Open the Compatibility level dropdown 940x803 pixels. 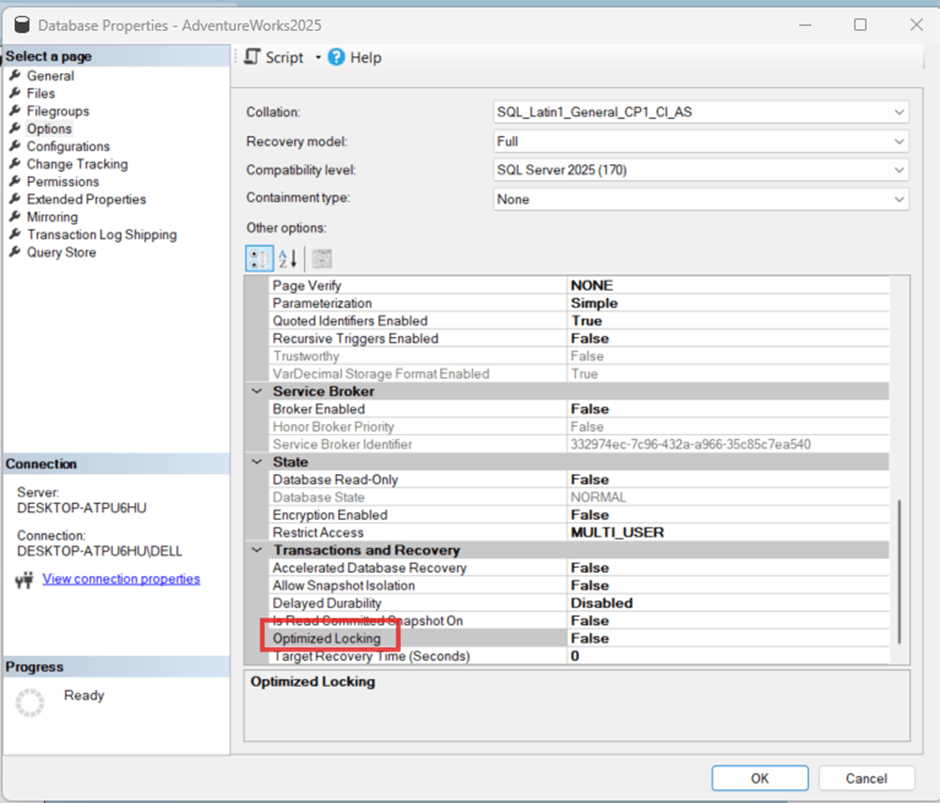coord(700,170)
